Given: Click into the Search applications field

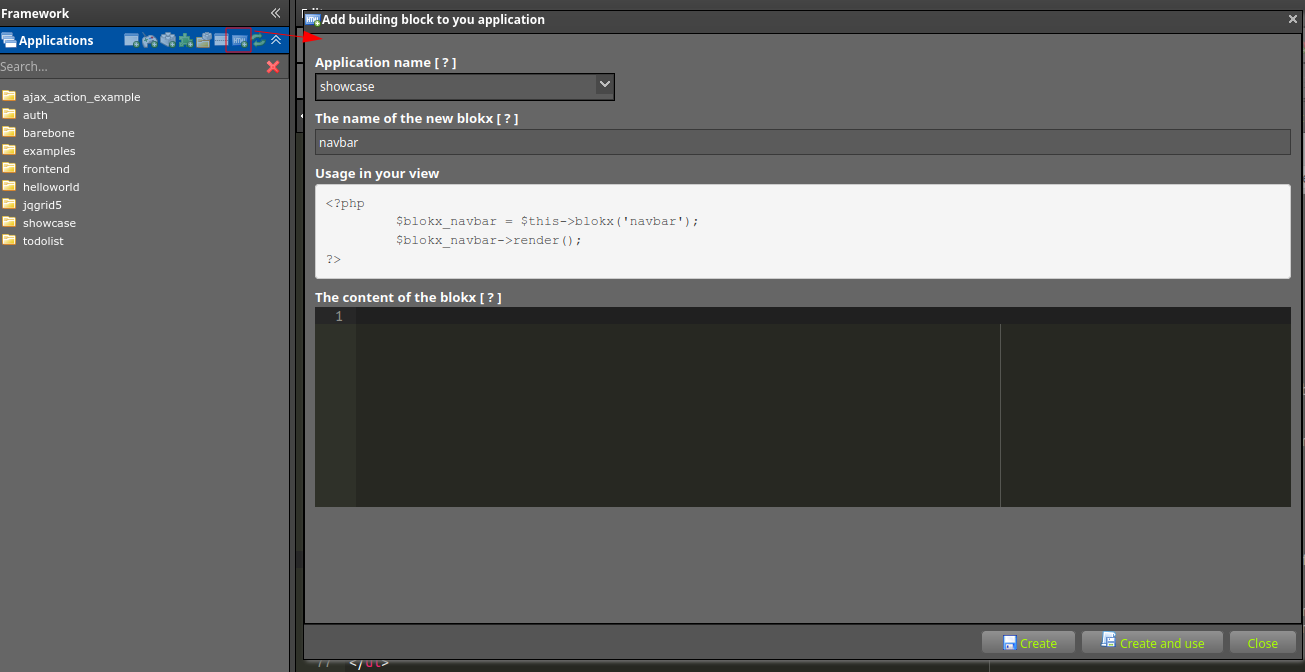Looking at the screenshot, I should pyautogui.click(x=130, y=66).
